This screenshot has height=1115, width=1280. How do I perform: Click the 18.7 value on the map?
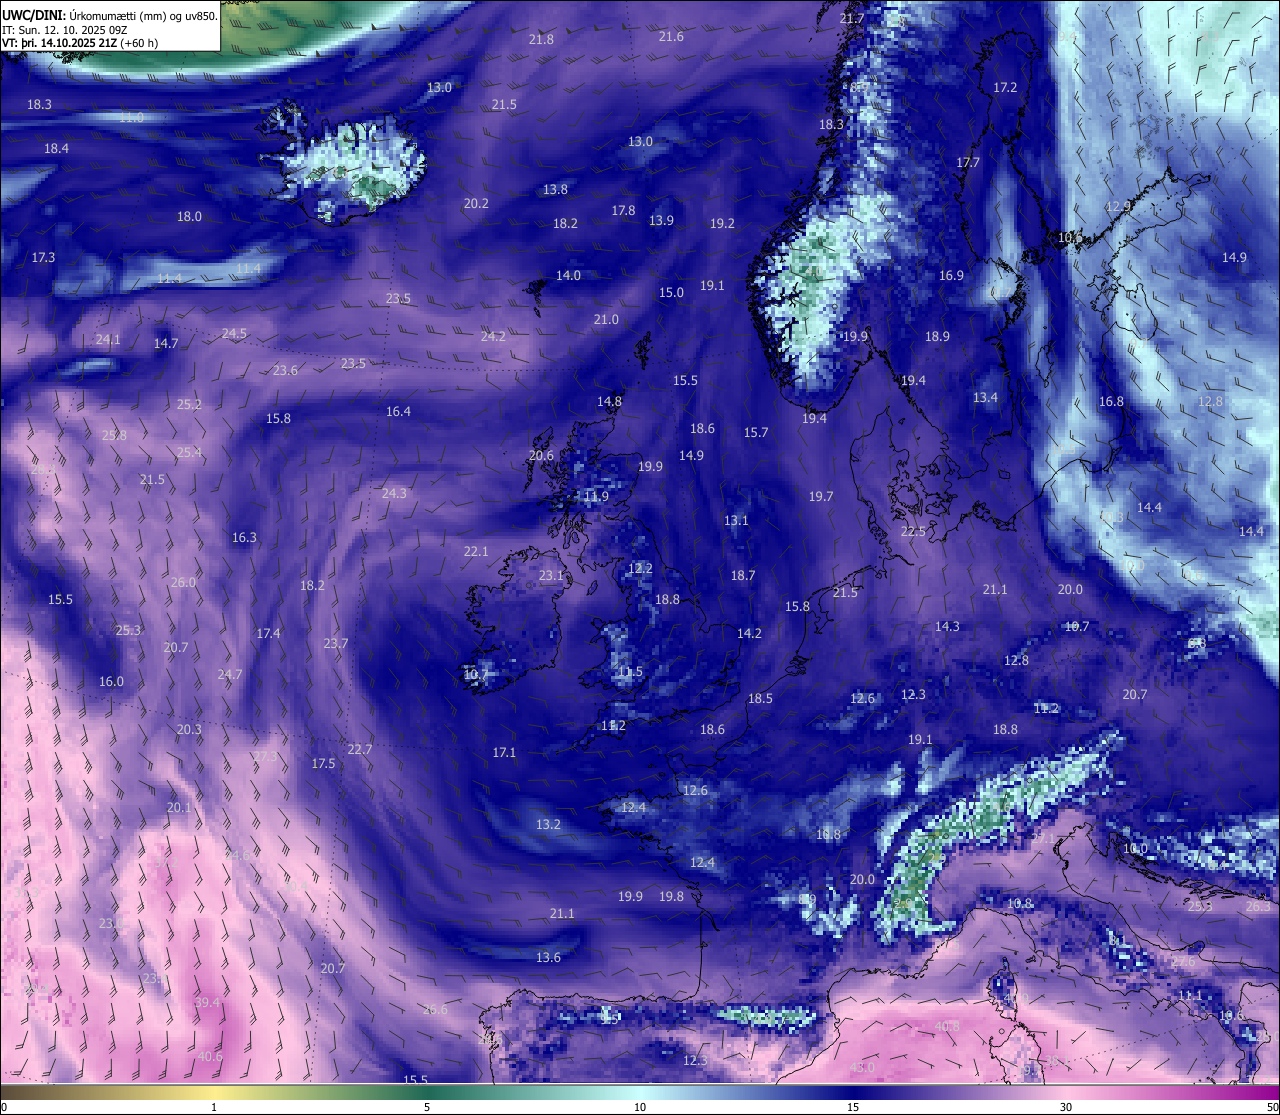tap(743, 575)
